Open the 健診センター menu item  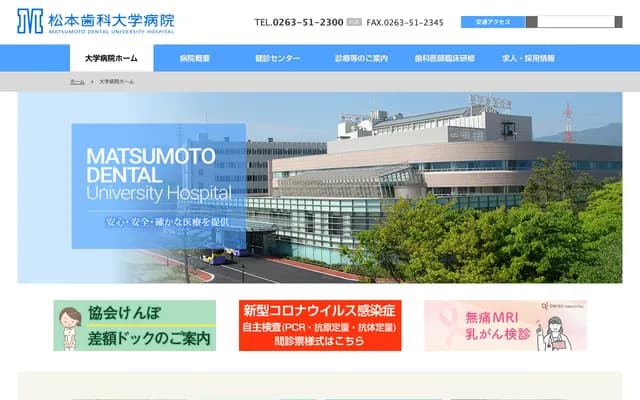pos(278,58)
